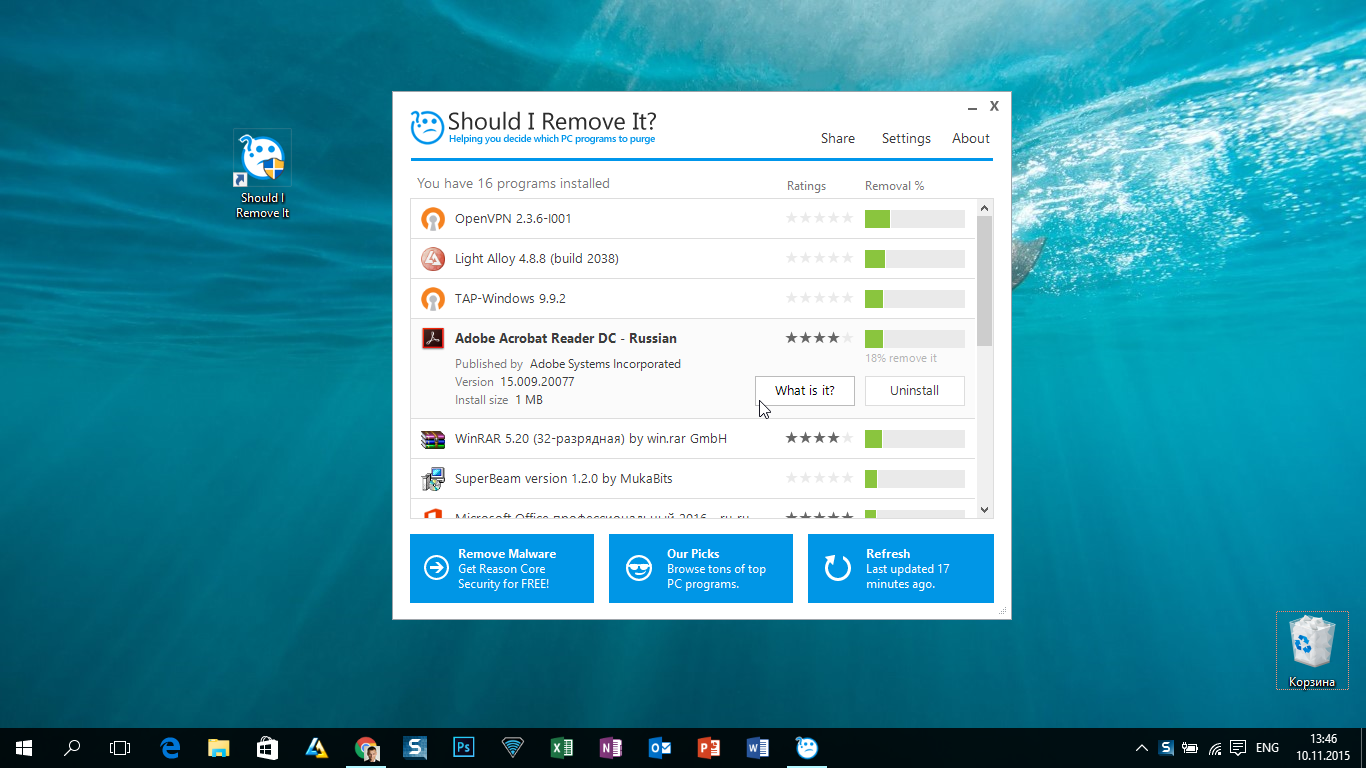This screenshot has width=1366, height=768.
Task: Open taskbar search magnifier
Action: [72, 748]
